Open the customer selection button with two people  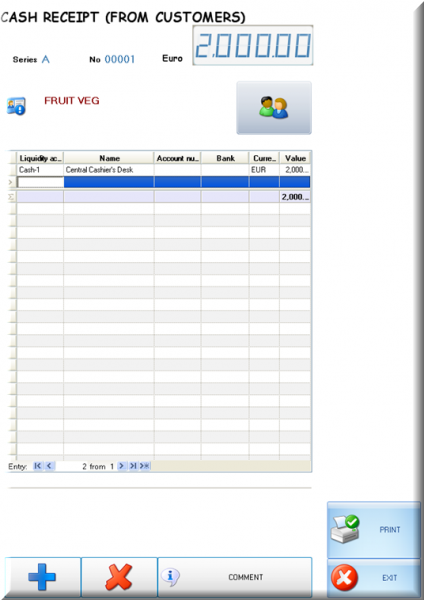coord(274,108)
